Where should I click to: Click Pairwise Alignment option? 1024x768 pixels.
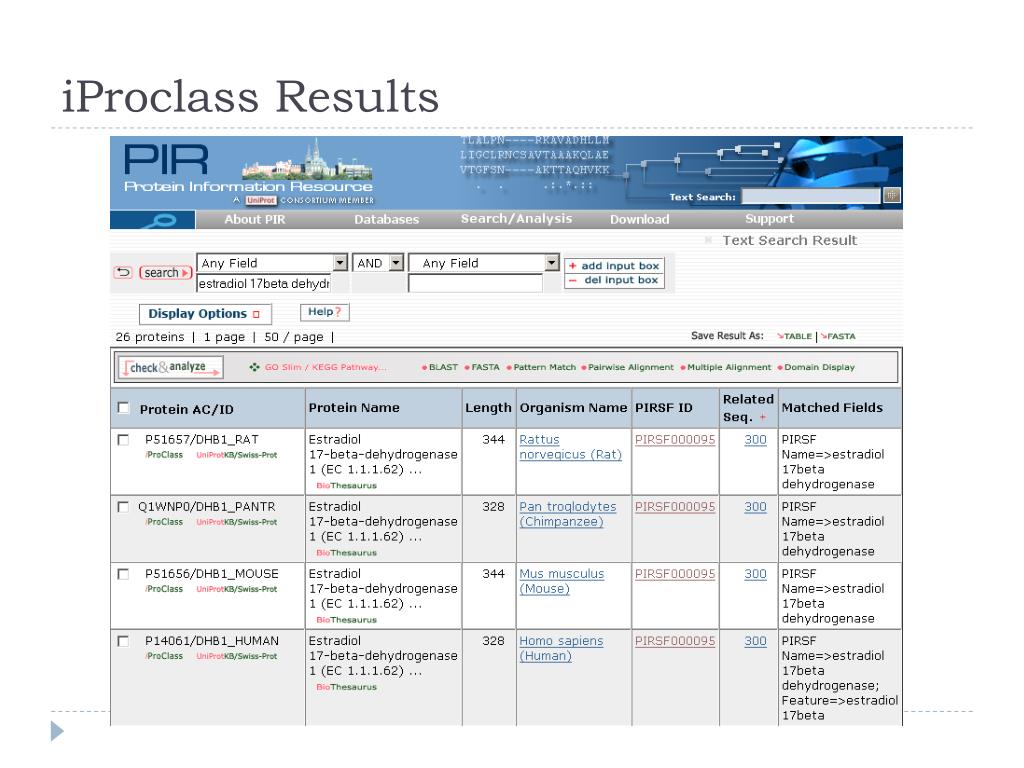pyautogui.click(x=628, y=367)
